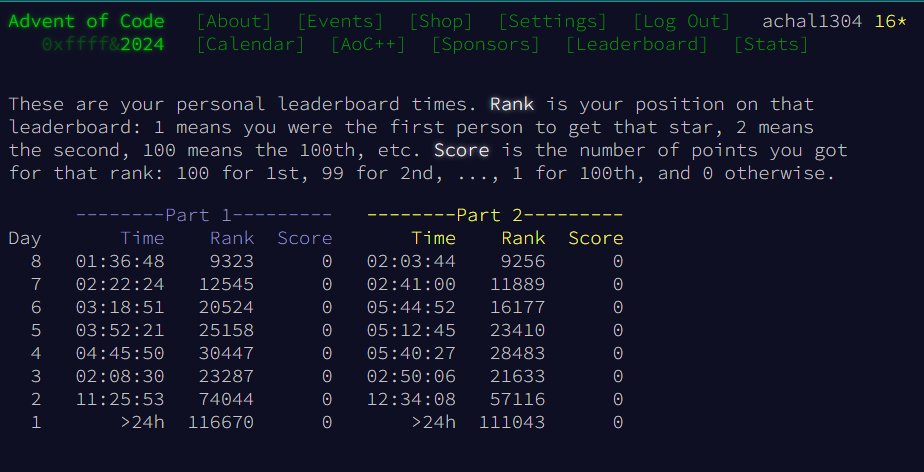Select Day 8 Part 1 time 01:36:48
Image resolution: width=924 pixels, height=472 pixels.
[x=120, y=261]
